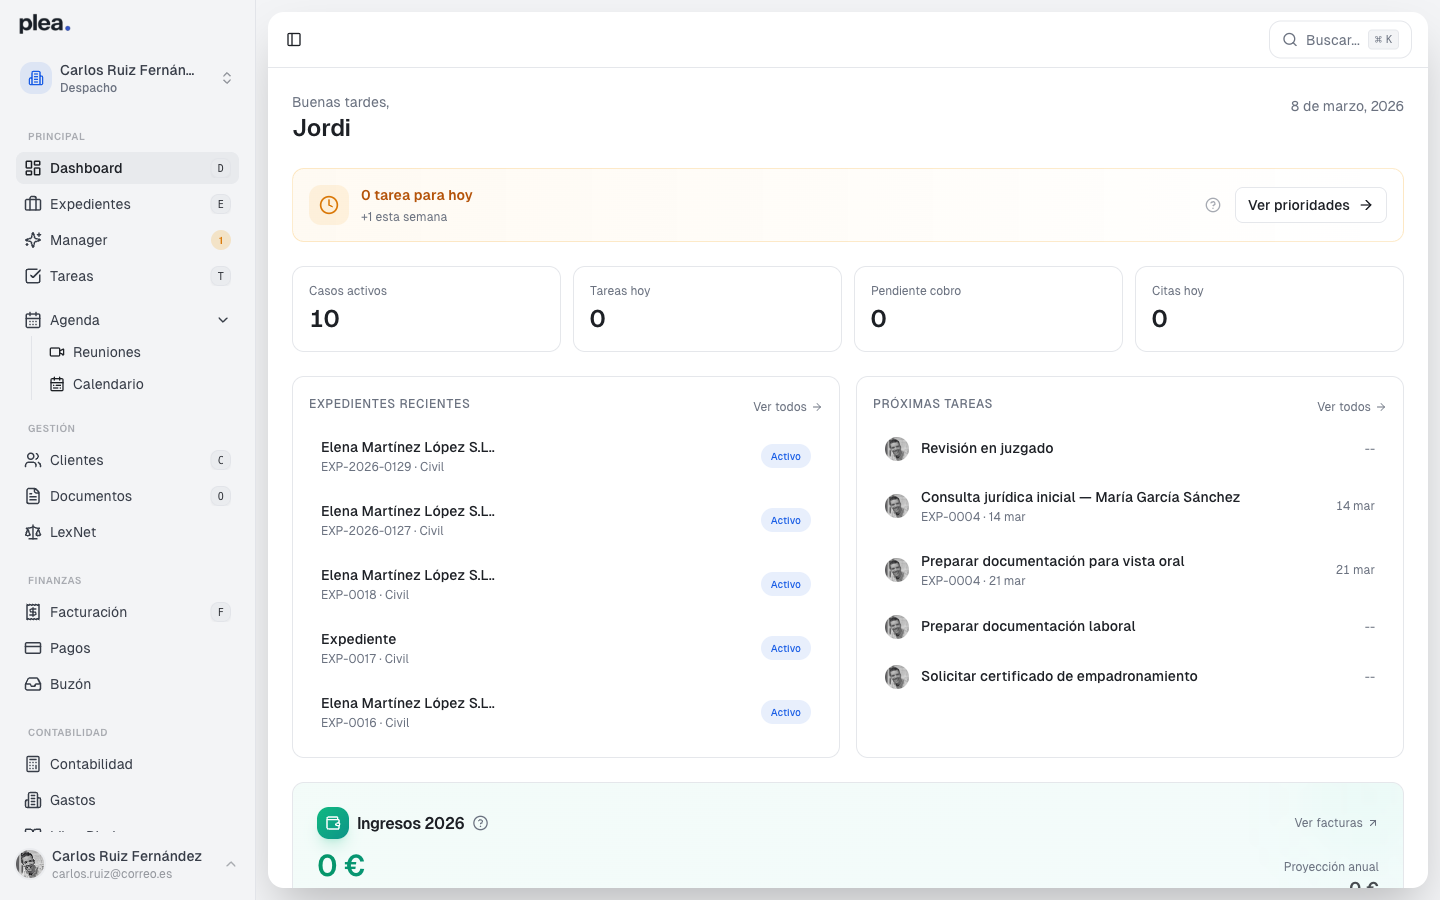
Task: Open expediente EXP-0016
Action: pos(566,712)
